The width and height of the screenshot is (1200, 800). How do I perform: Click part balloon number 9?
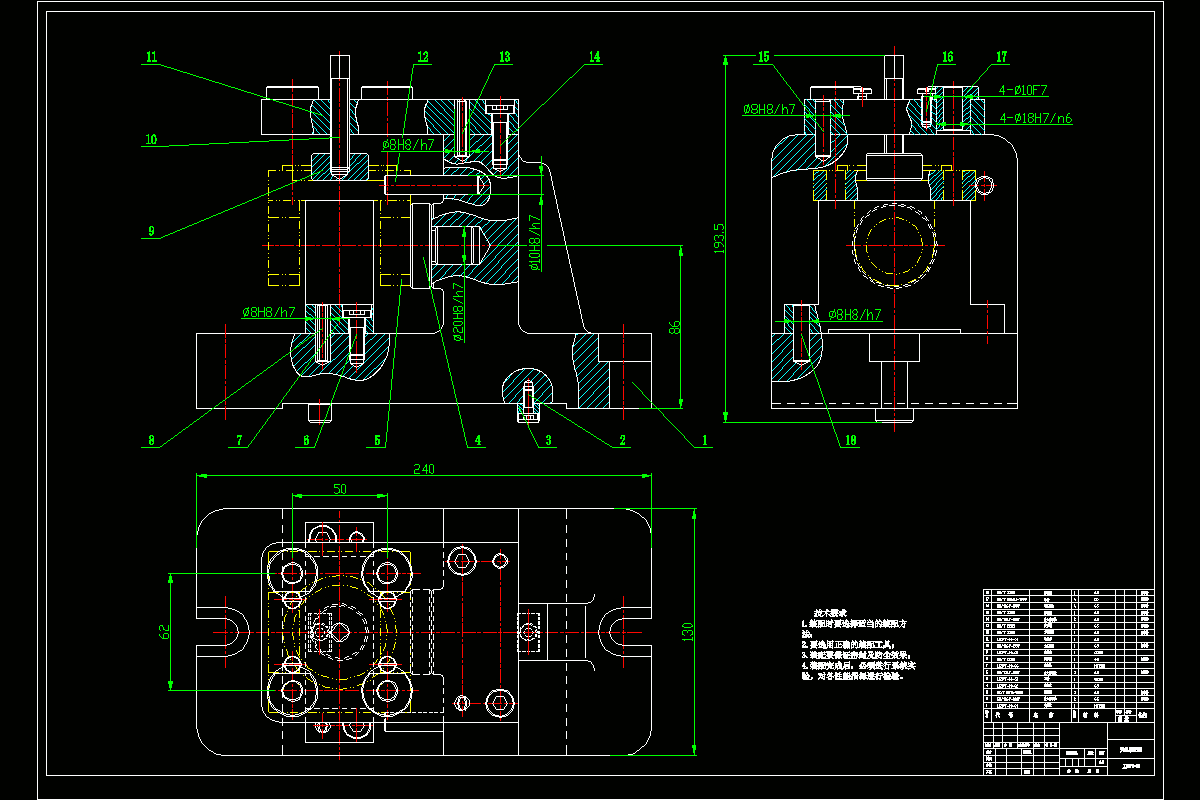tap(151, 231)
